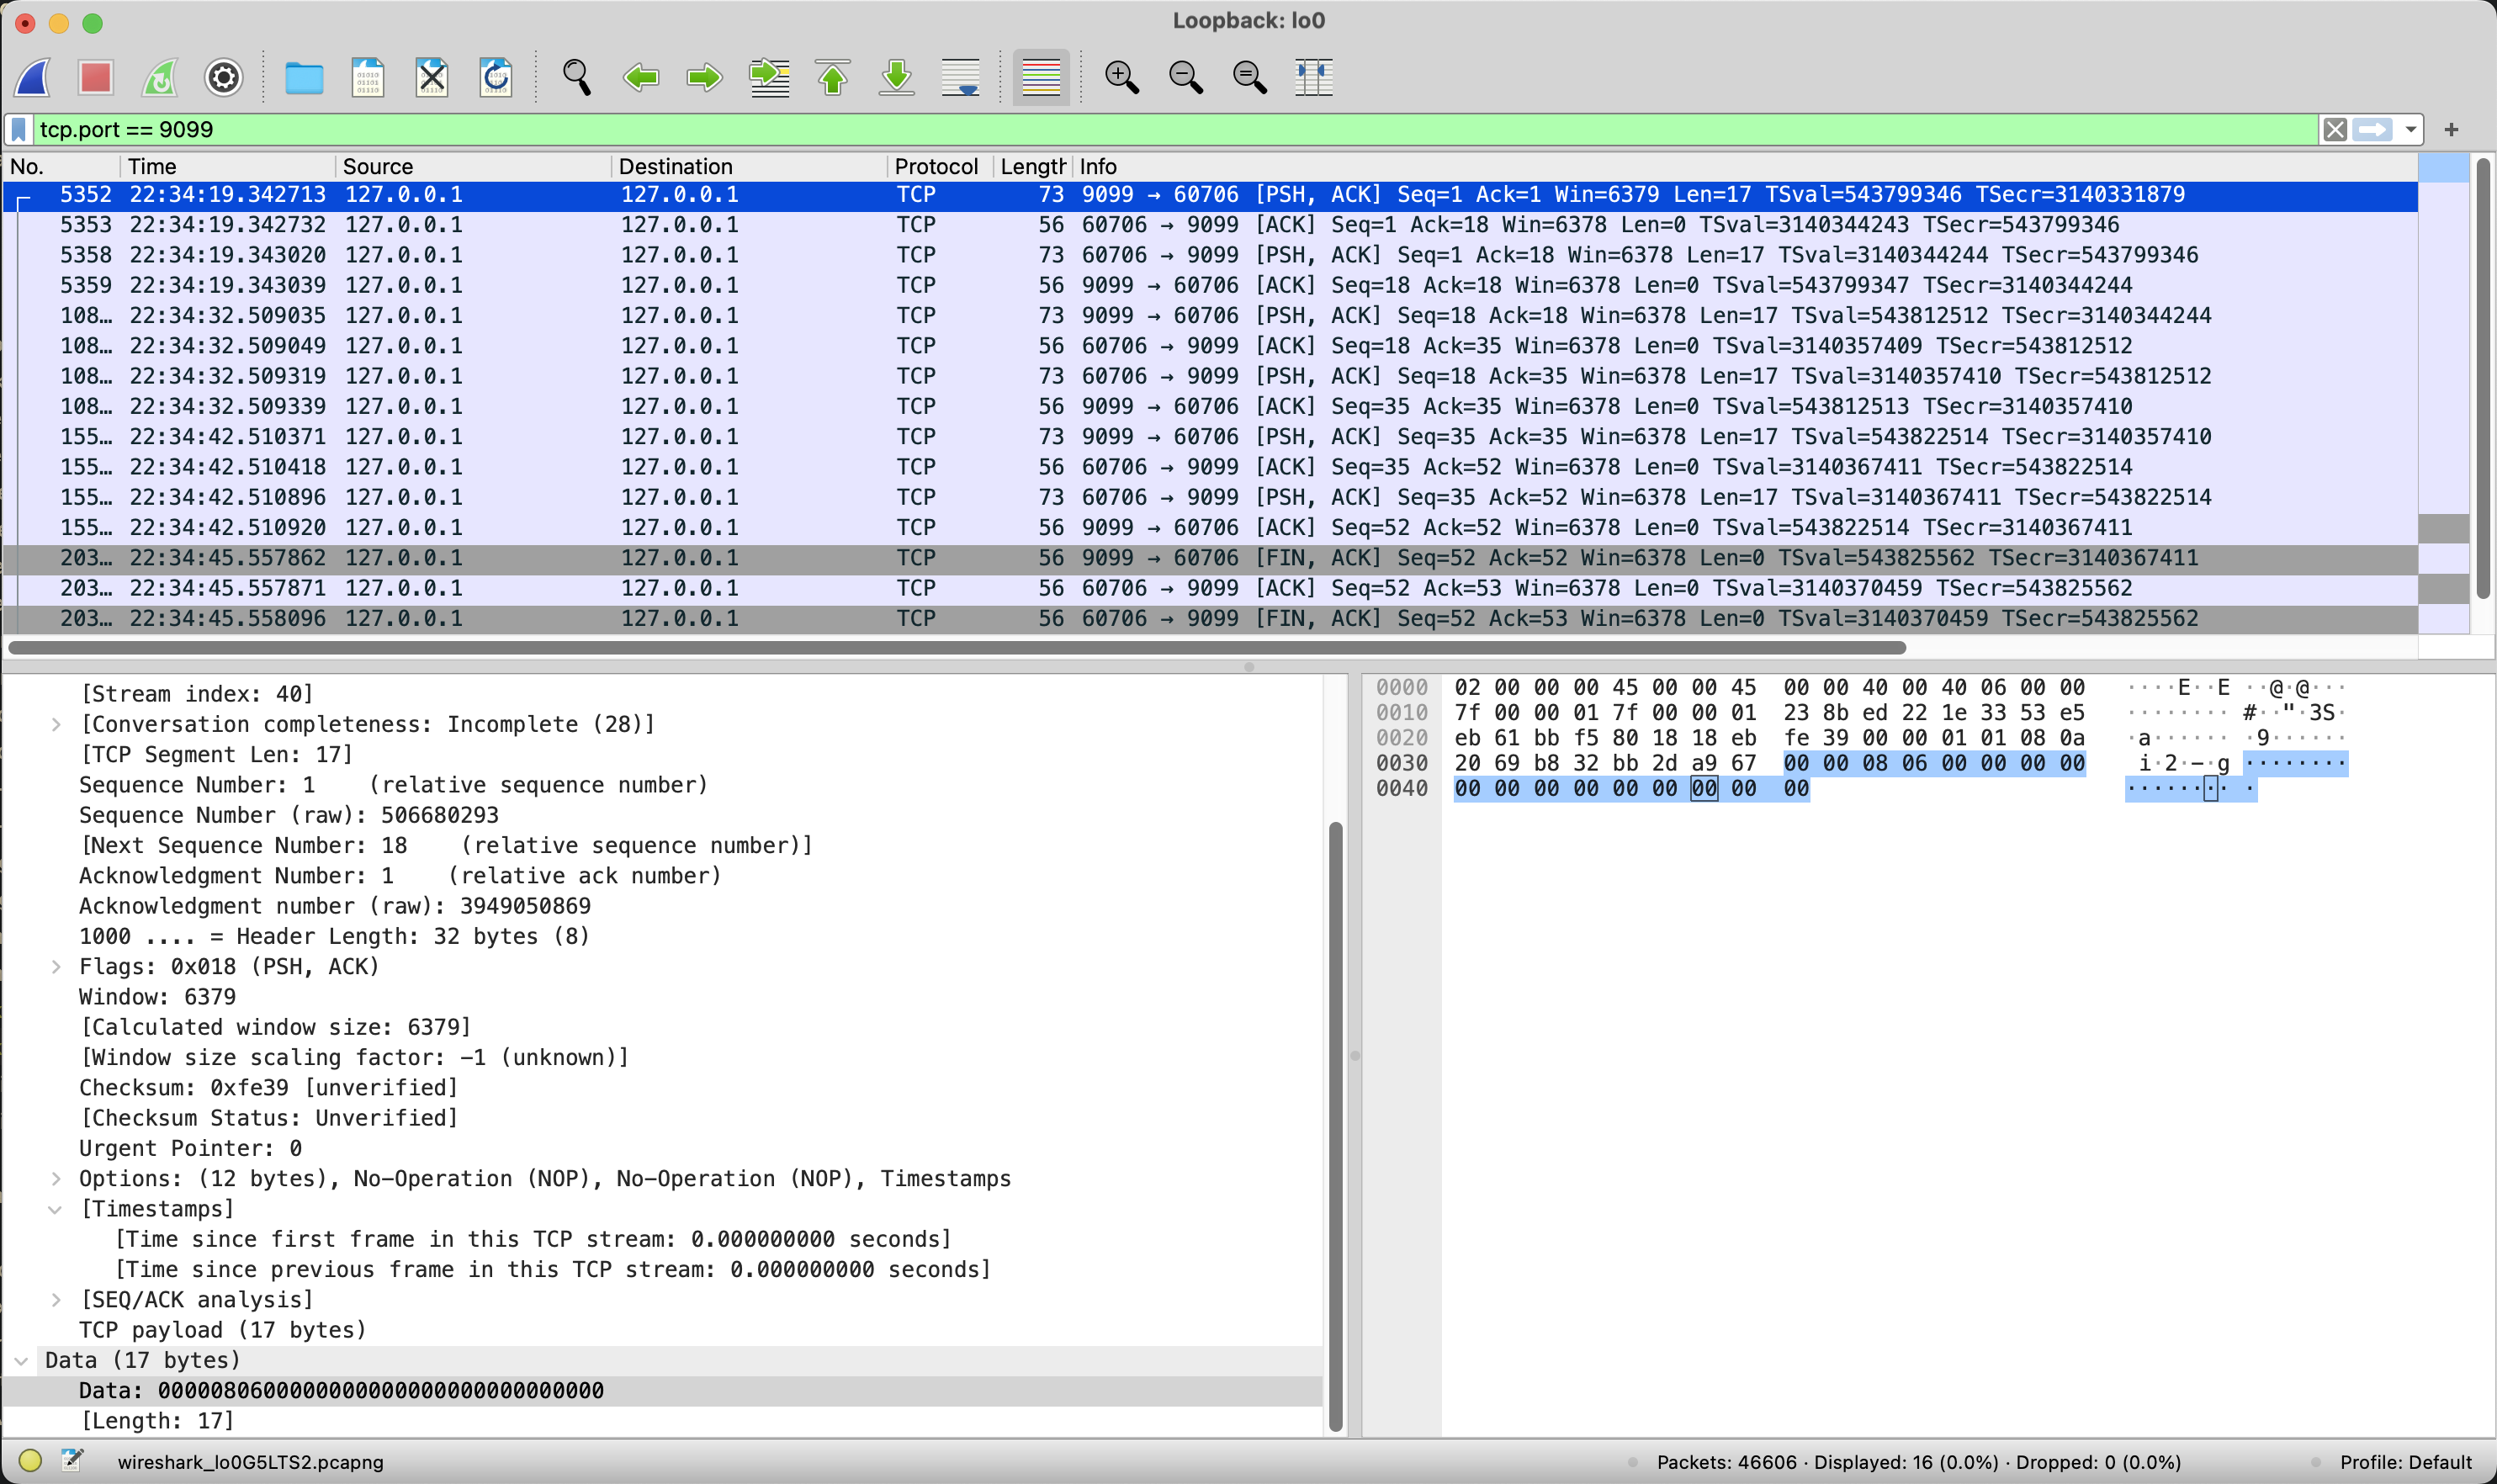This screenshot has width=2497, height=1484.
Task: Expand Conversation completeness node
Action: pyautogui.click(x=56, y=724)
